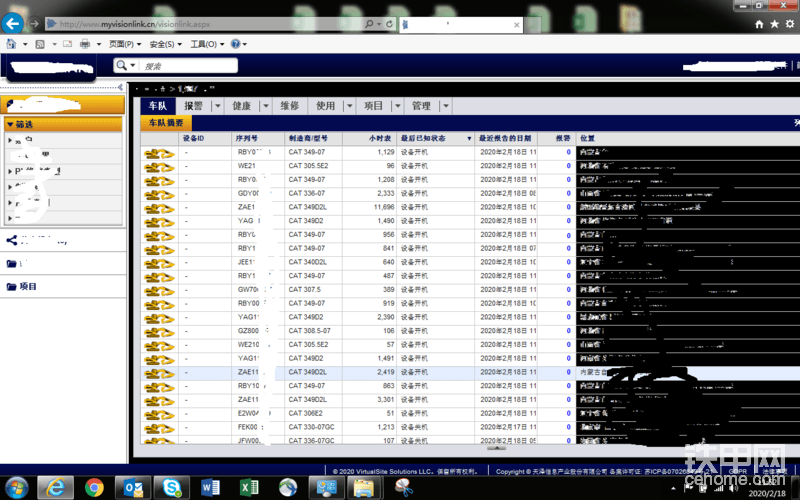Click alert count 0 in the 2,333-hour row
The height and width of the screenshot is (500, 800).
click(568, 193)
